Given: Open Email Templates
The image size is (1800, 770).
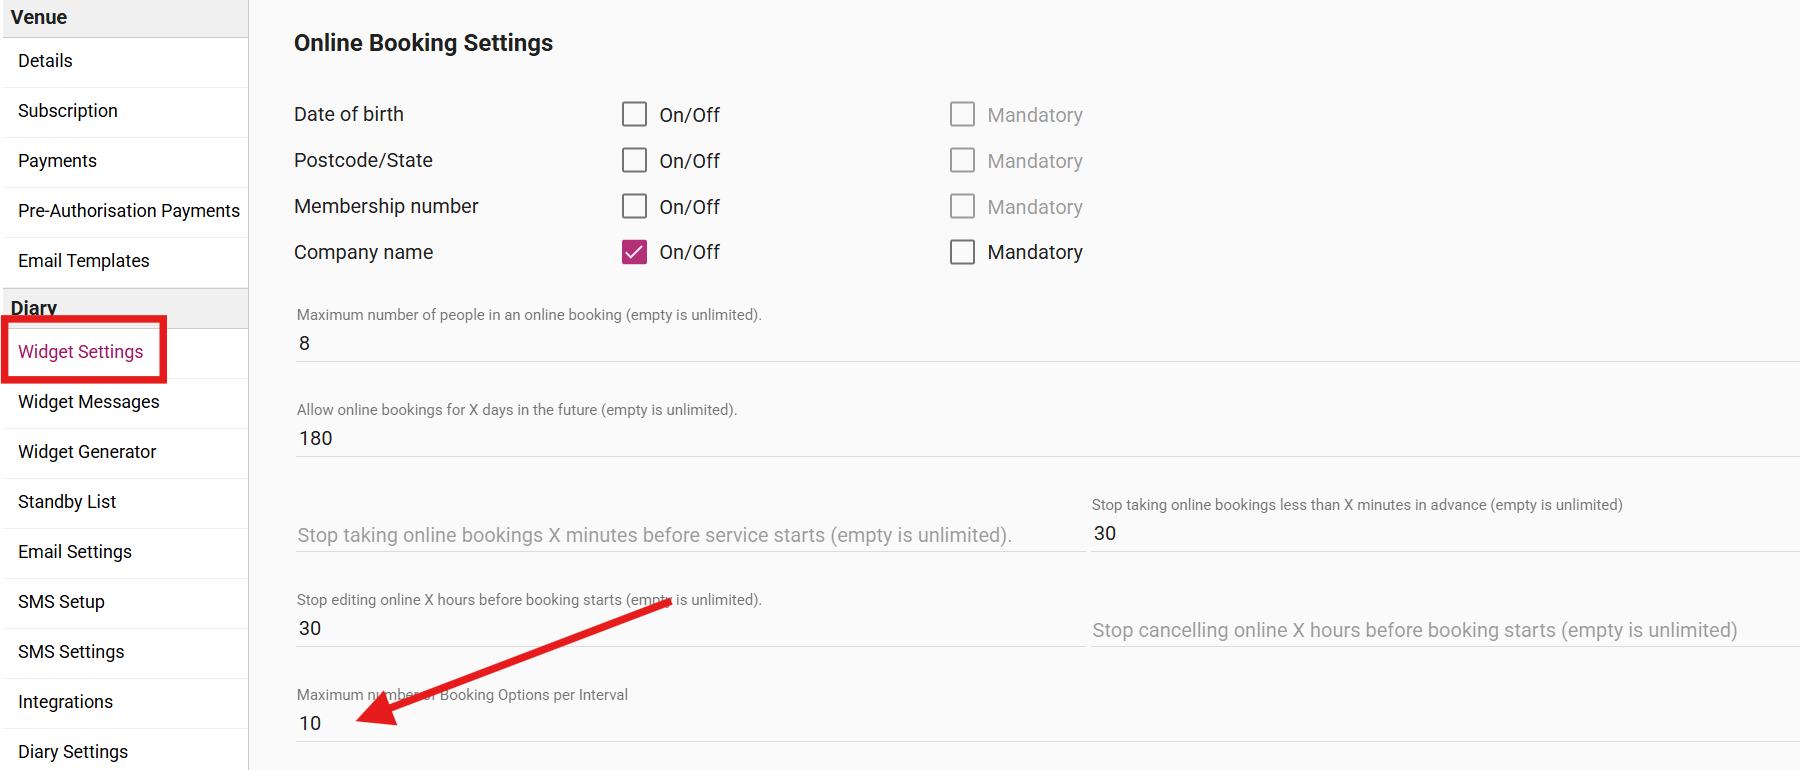Looking at the screenshot, I should pos(84,261).
